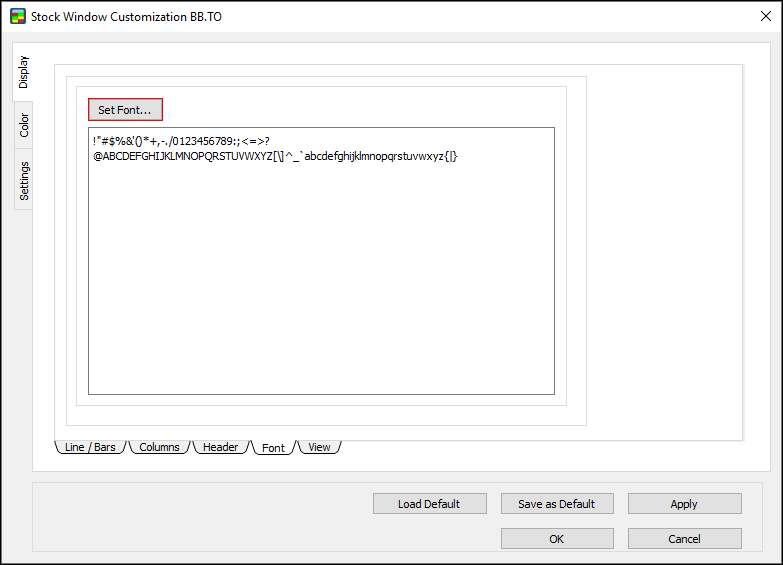Open the View bottom tab
The height and width of the screenshot is (565, 783).
pyautogui.click(x=319, y=447)
